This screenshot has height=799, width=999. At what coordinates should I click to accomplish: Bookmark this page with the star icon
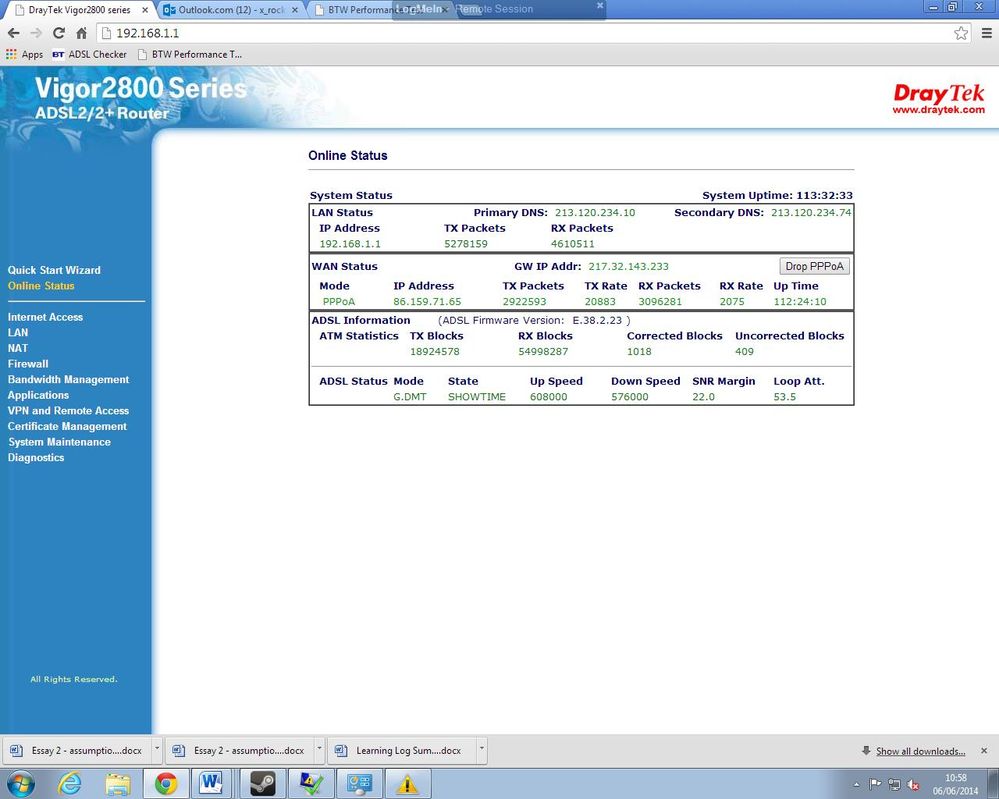[x=961, y=33]
